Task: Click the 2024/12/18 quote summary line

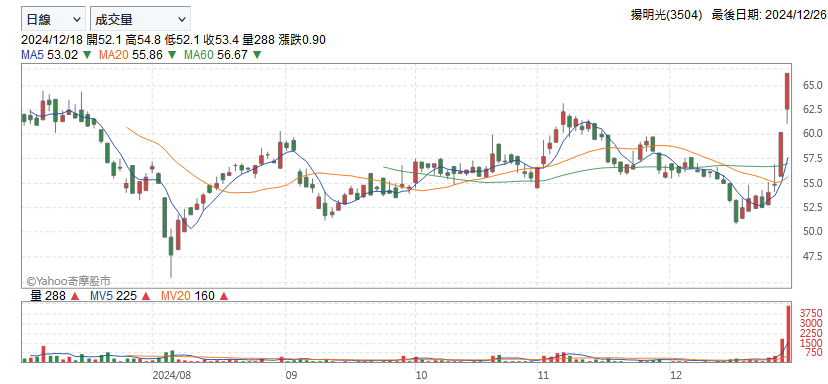Action: click(173, 40)
